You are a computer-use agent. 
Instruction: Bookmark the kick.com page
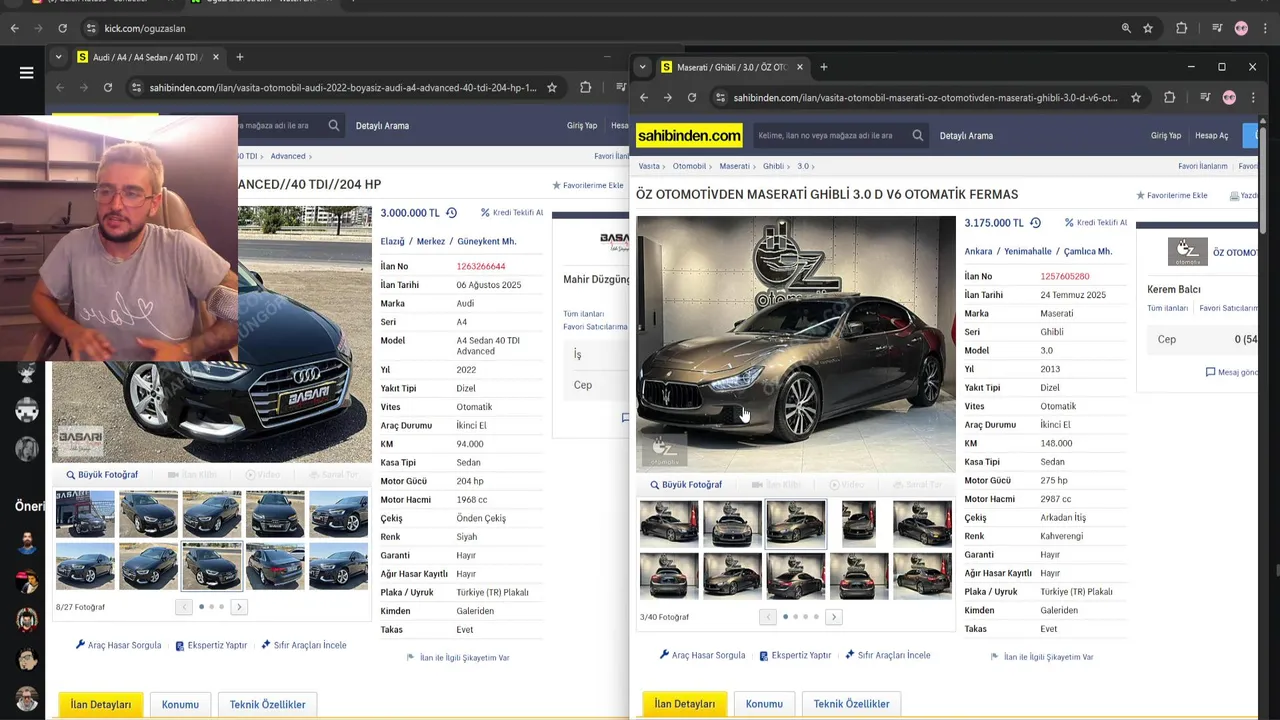tap(1148, 28)
